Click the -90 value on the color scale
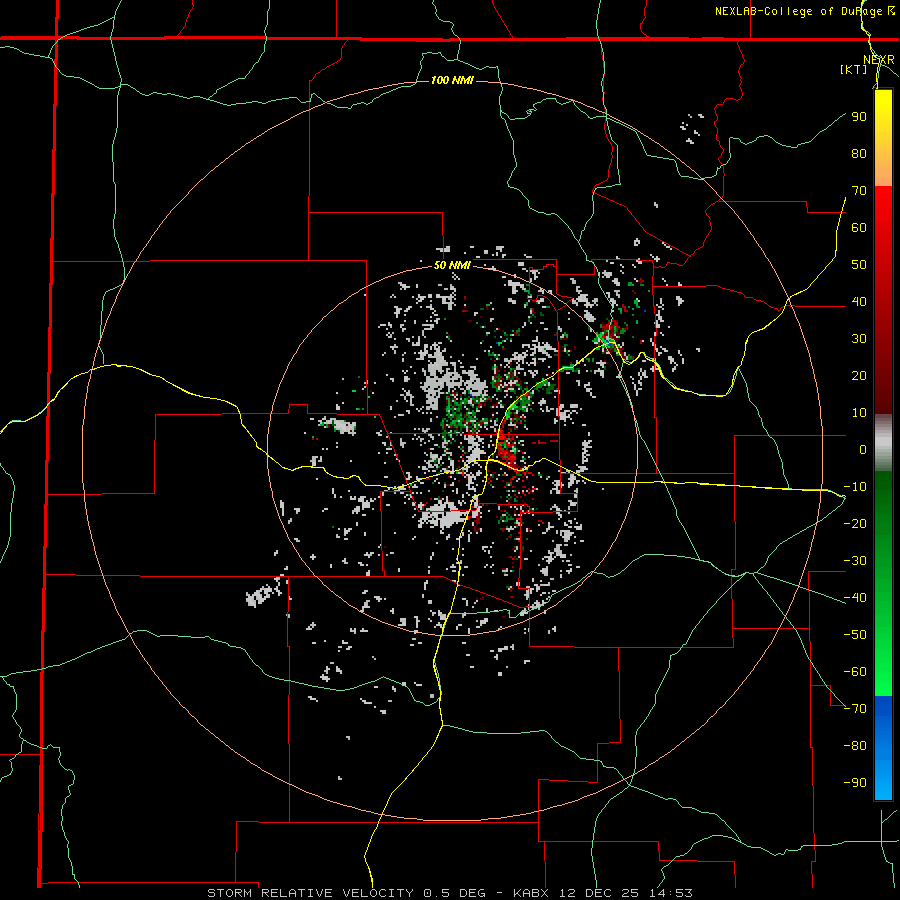This screenshot has width=900, height=900. pyautogui.click(x=855, y=783)
